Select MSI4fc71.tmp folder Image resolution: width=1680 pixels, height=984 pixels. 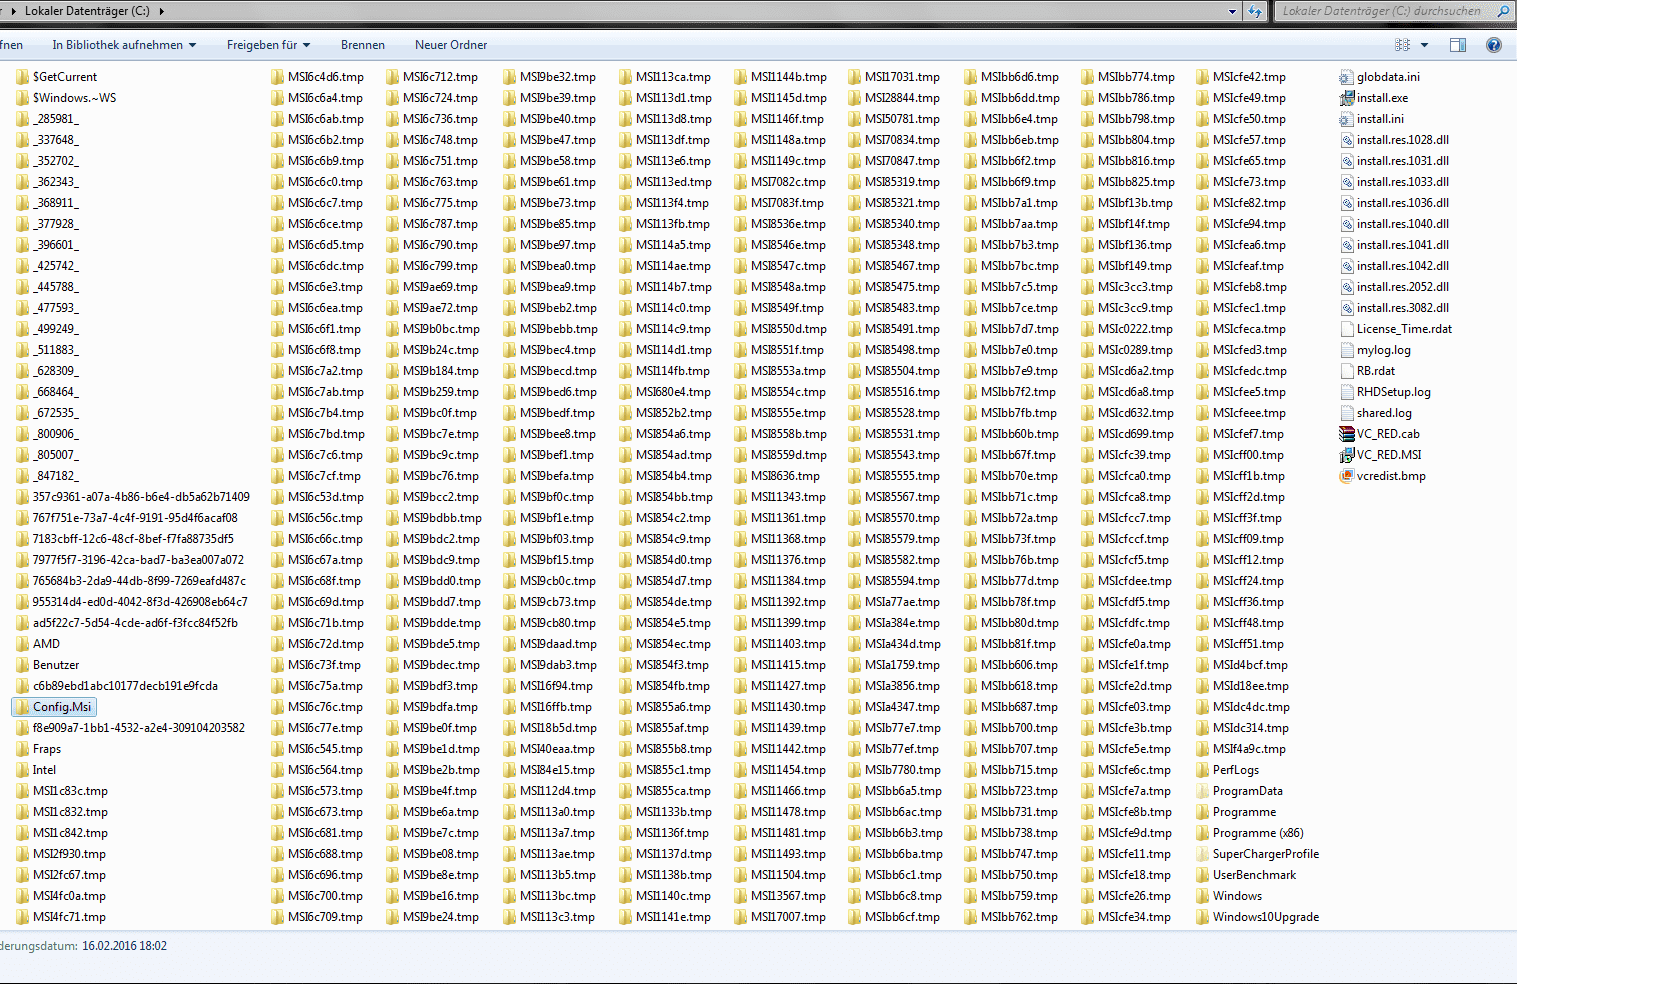coord(60,917)
